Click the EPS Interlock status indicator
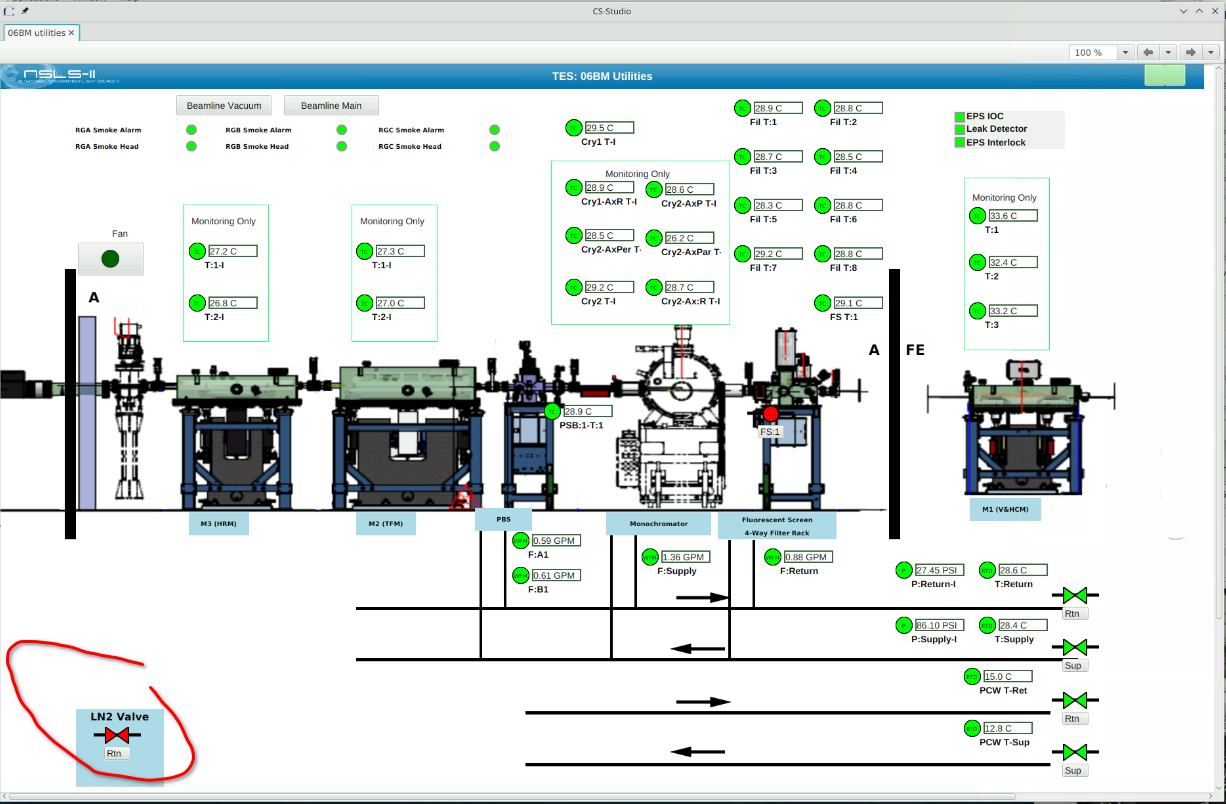 [960, 143]
